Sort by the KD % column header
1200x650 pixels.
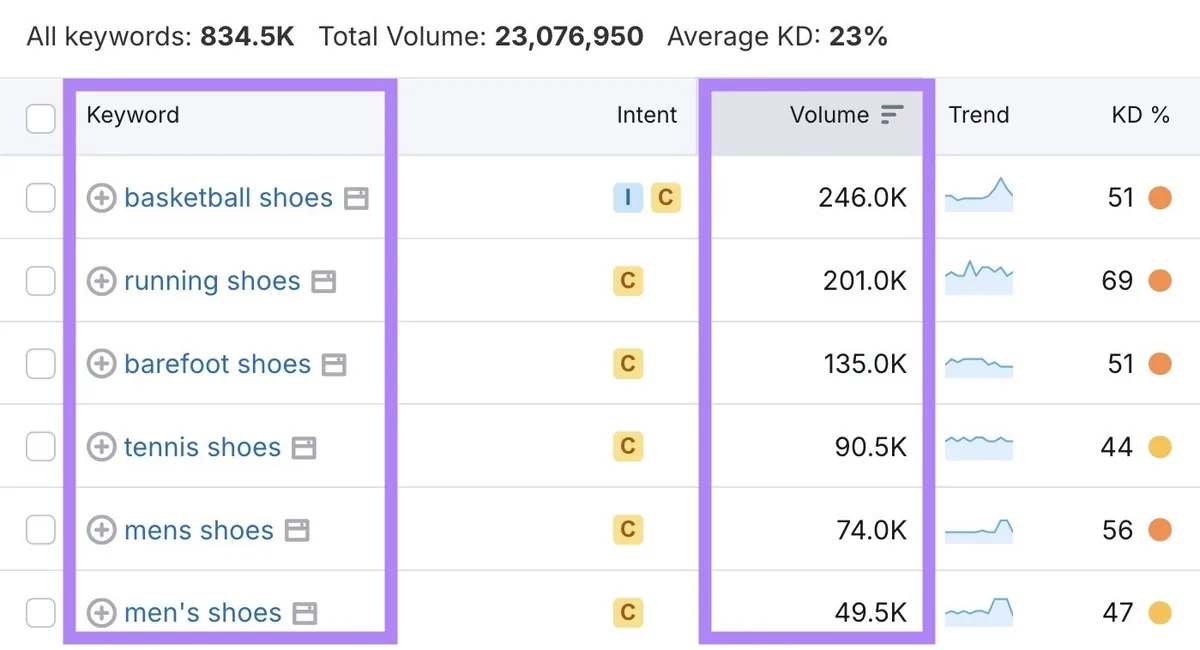tap(1141, 115)
